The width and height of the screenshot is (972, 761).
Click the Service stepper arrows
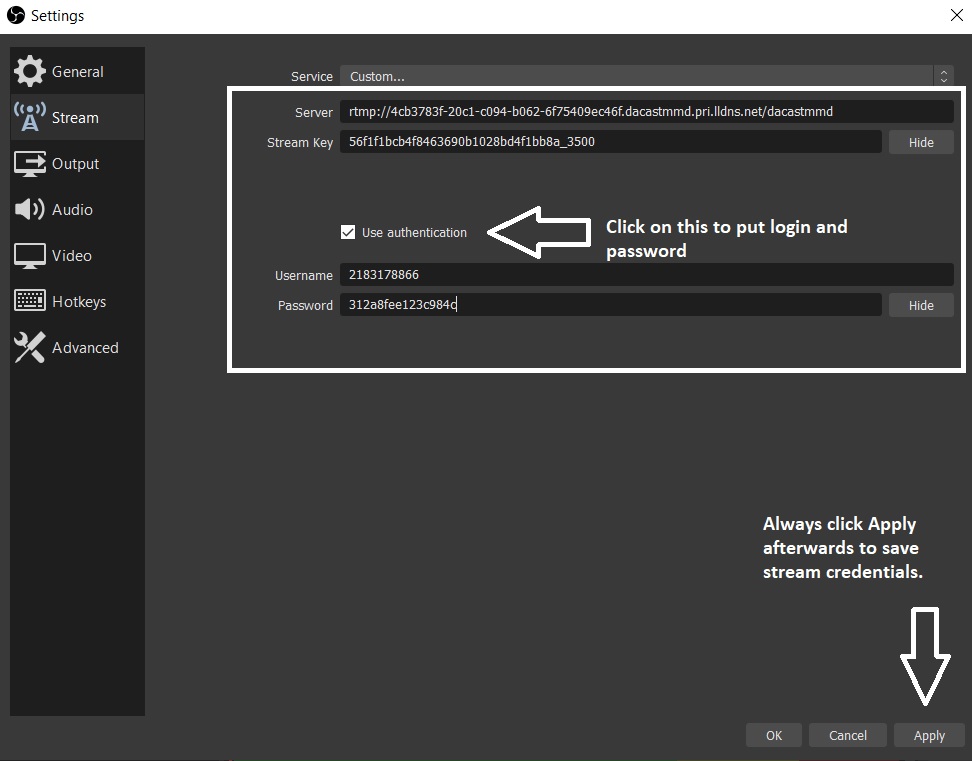(943, 76)
